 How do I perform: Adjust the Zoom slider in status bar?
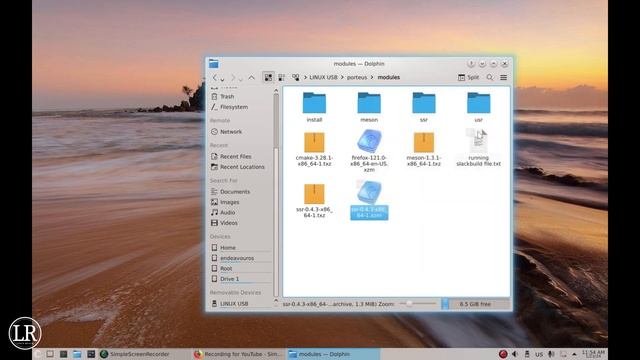pyautogui.click(x=417, y=304)
